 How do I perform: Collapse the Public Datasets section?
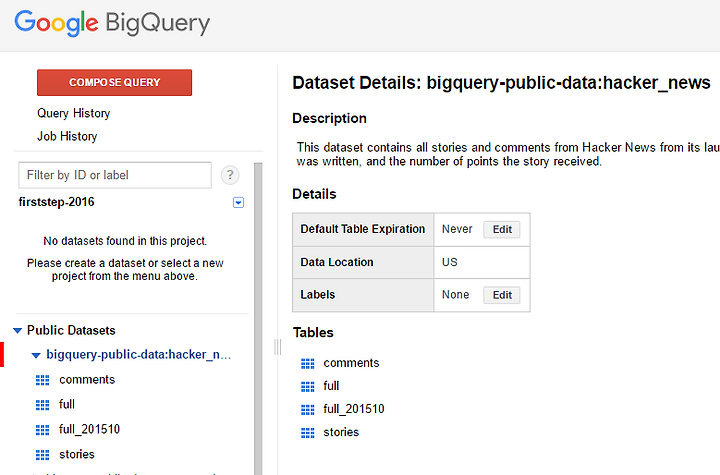pos(17,331)
